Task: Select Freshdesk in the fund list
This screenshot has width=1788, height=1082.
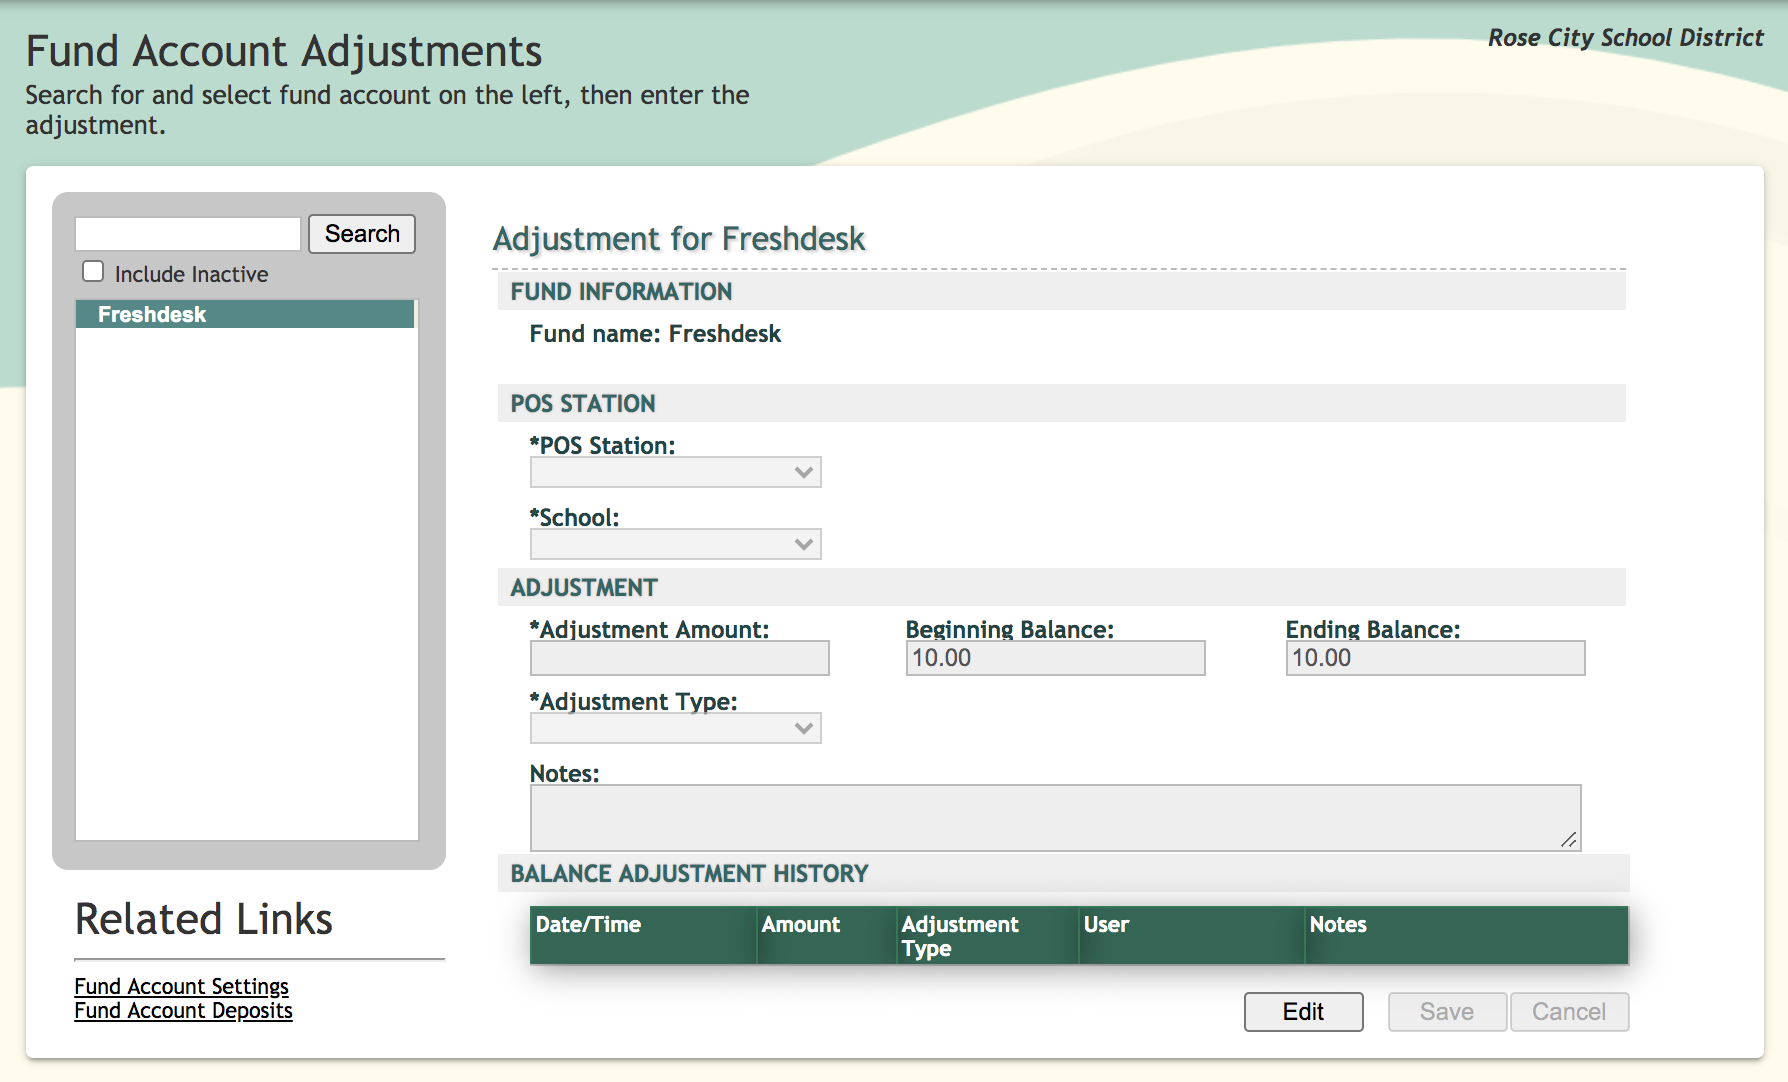Action: tap(245, 314)
